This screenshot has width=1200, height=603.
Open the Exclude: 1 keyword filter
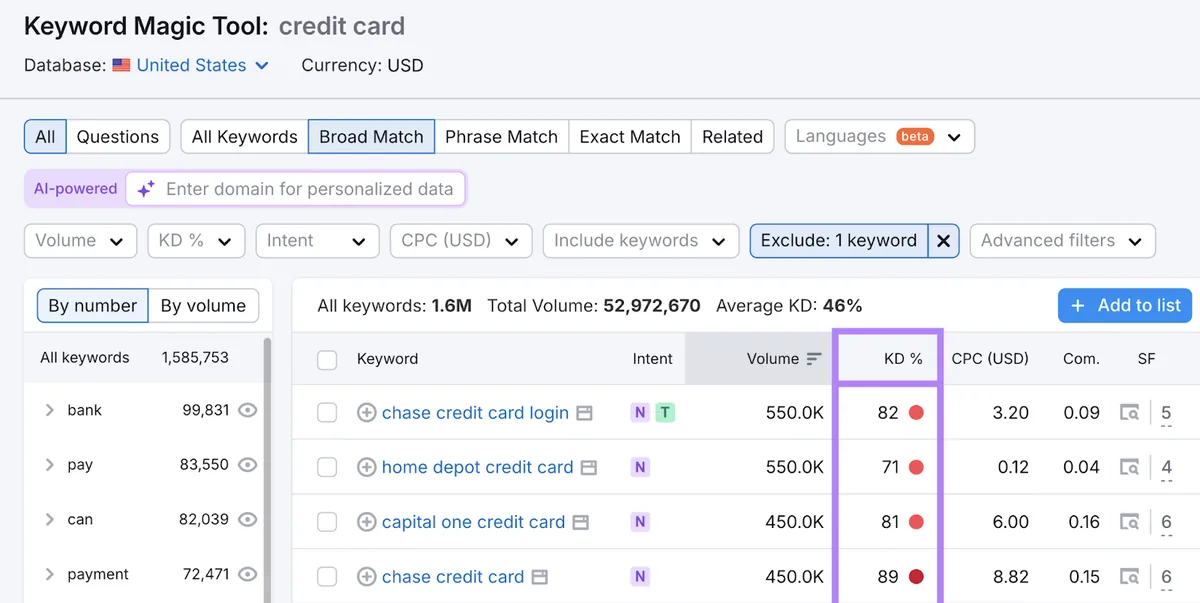pyautogui.click(x=839, y=241)
